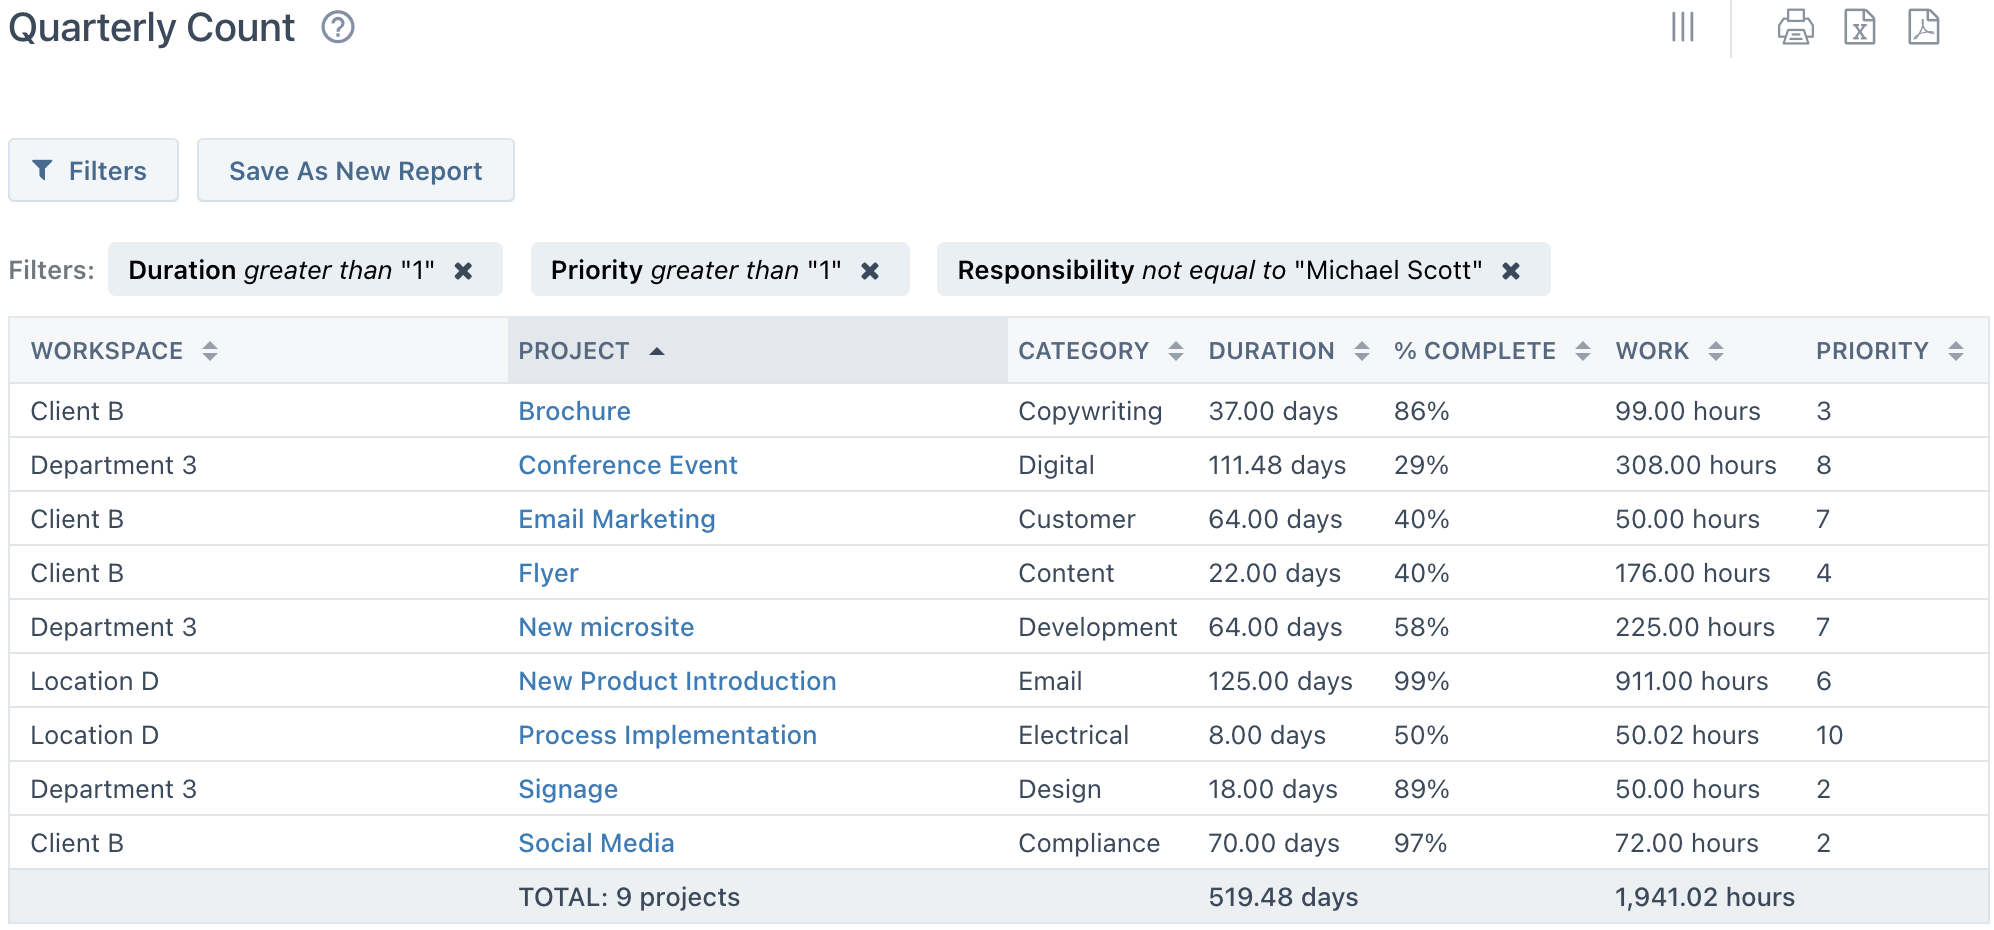Open the Conference Event project

coord(628,464)
